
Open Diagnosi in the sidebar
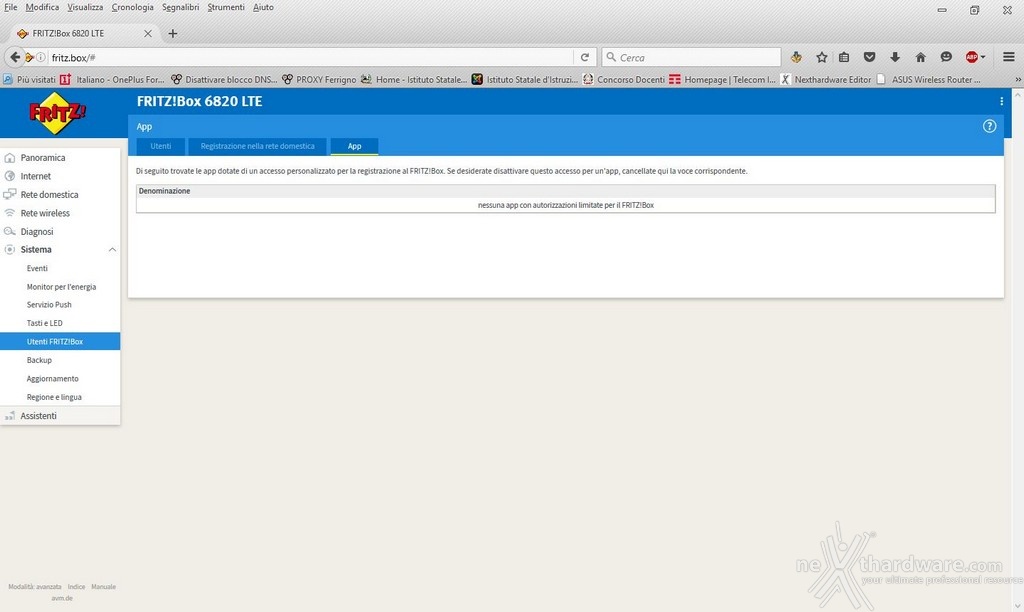(37, 231)
